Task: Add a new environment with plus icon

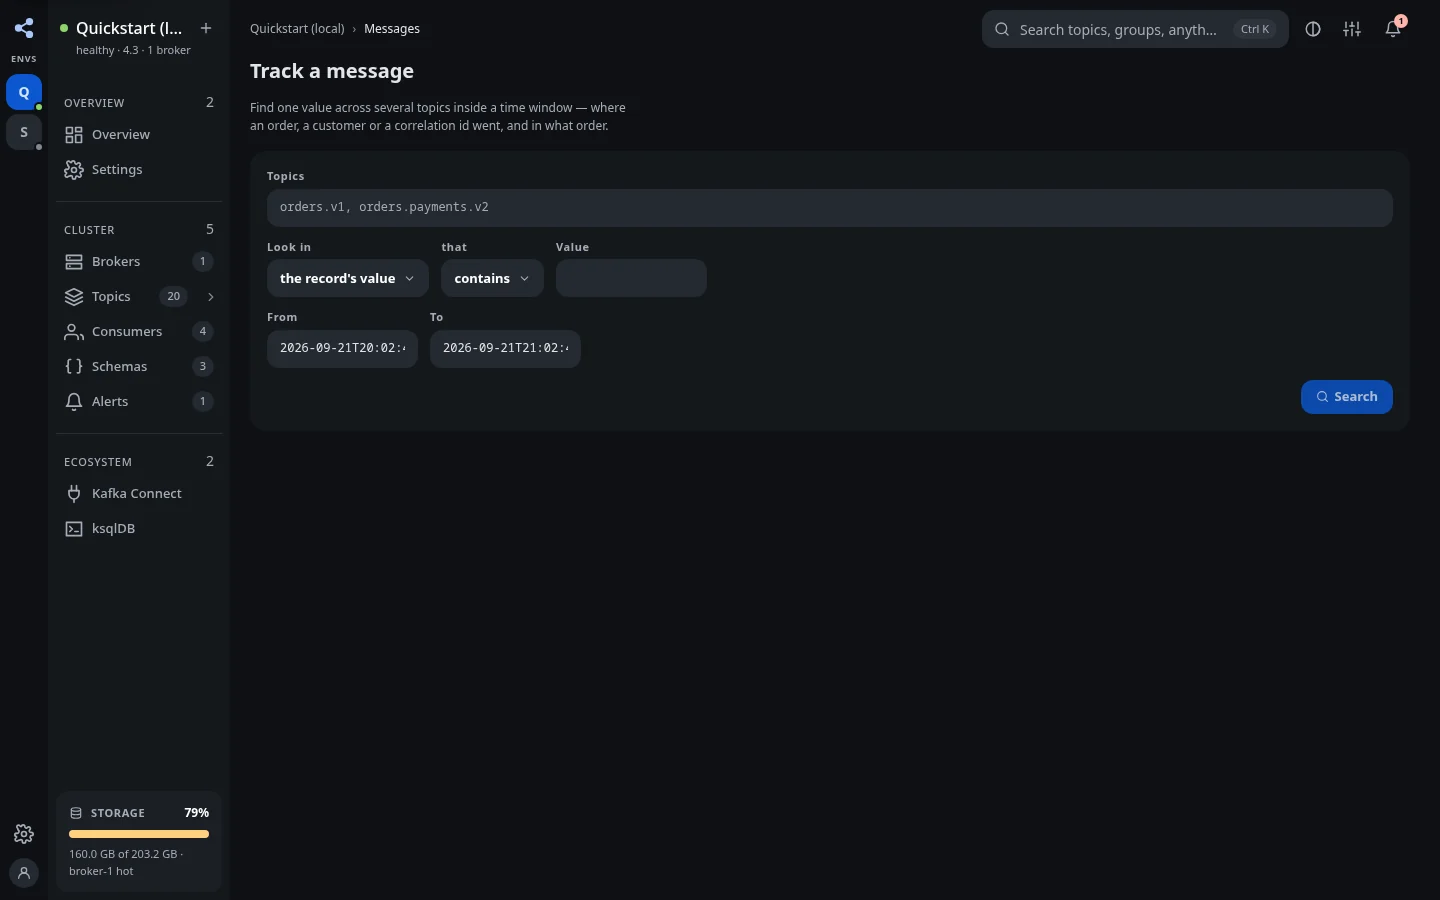Action: tap(206, 28)
